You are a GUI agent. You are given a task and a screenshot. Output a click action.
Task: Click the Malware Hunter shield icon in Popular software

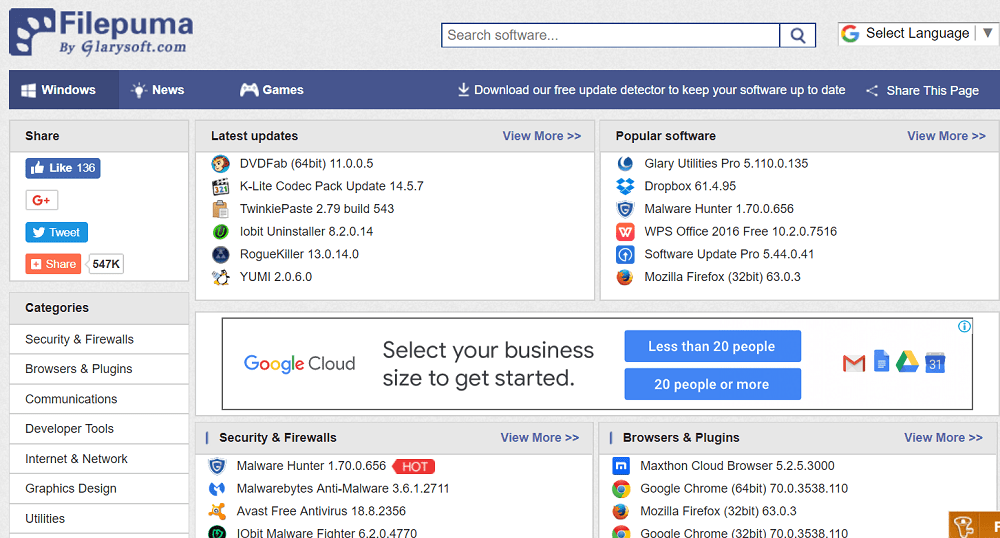coord(625,209)
